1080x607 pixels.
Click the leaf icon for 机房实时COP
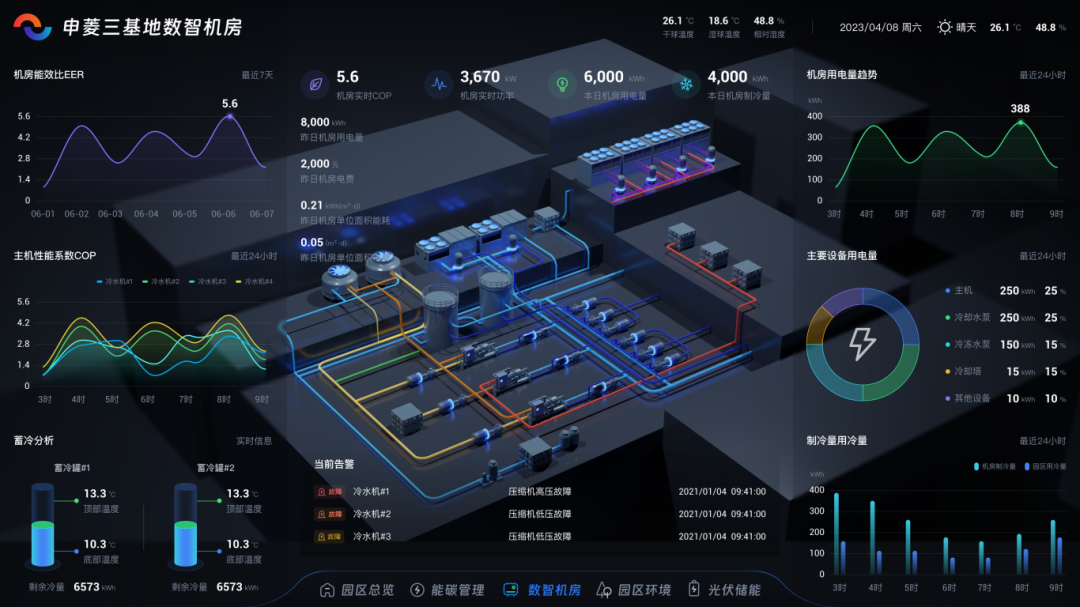tap(315, 85)
